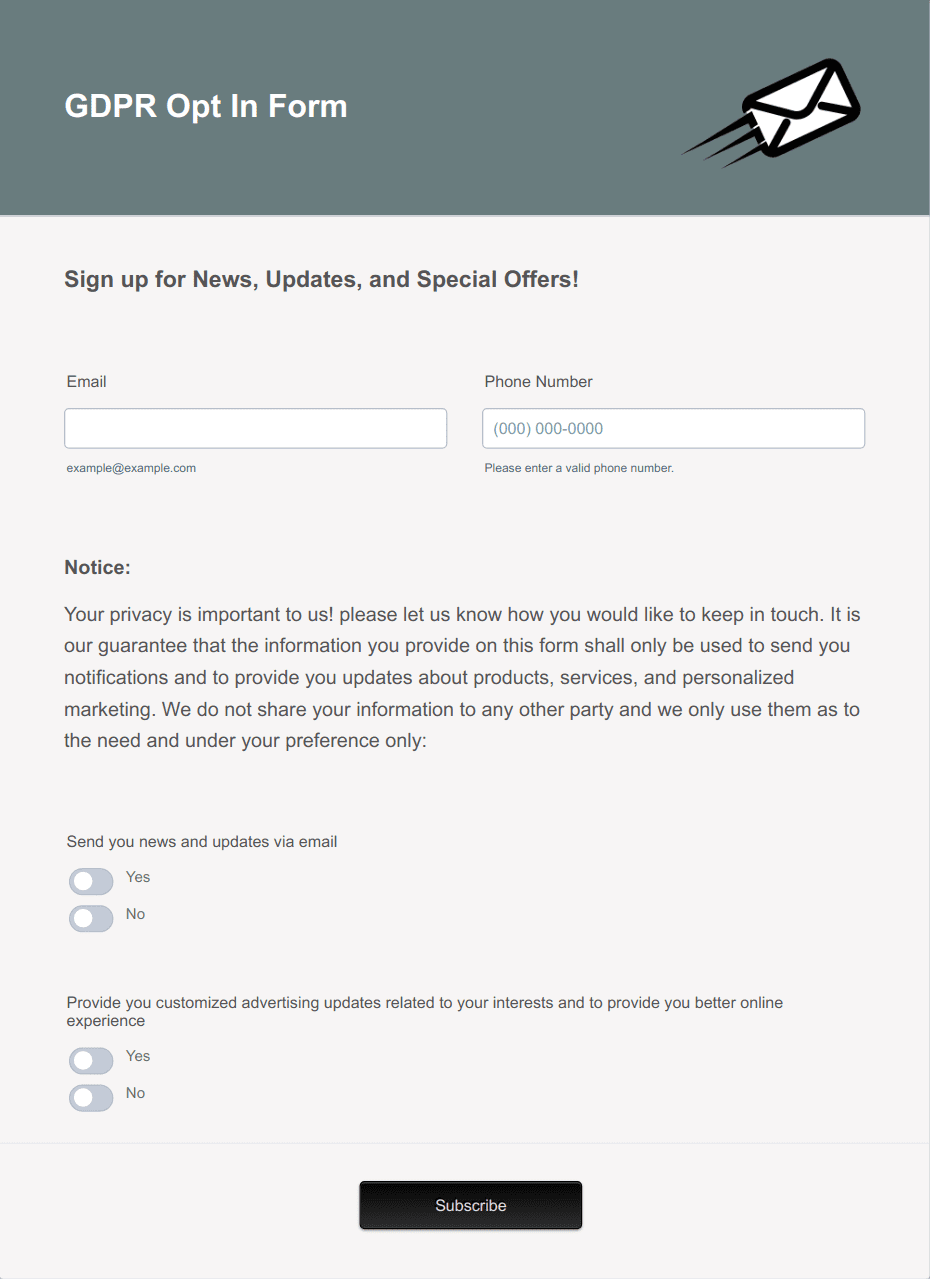
Task: Click the GDPR Opt In Form title
Action: [206, 106]
